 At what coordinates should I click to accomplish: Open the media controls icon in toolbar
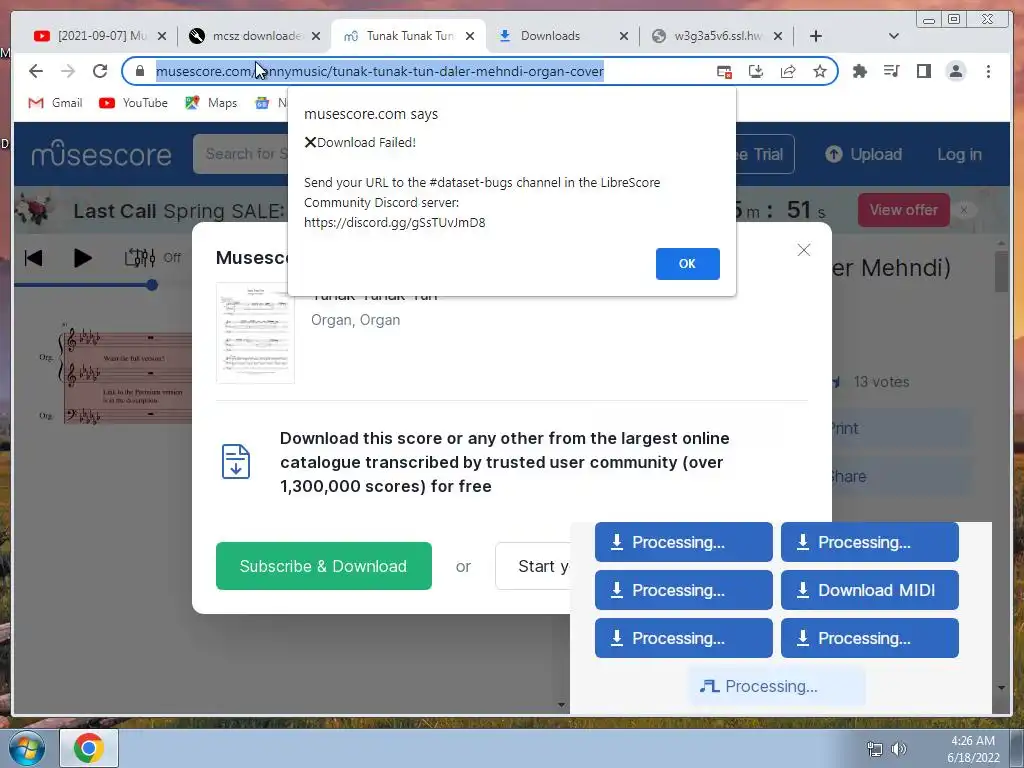coord(891,71)
